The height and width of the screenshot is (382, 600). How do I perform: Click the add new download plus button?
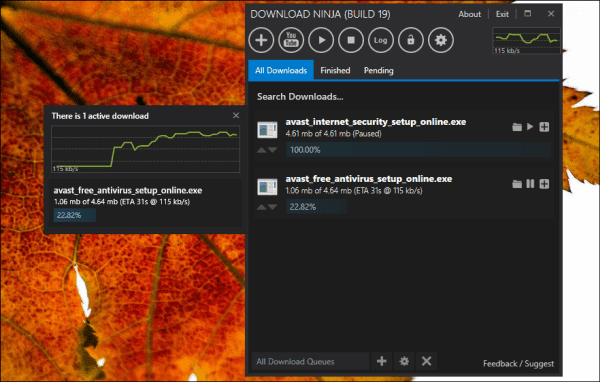[x=261, y=40]
